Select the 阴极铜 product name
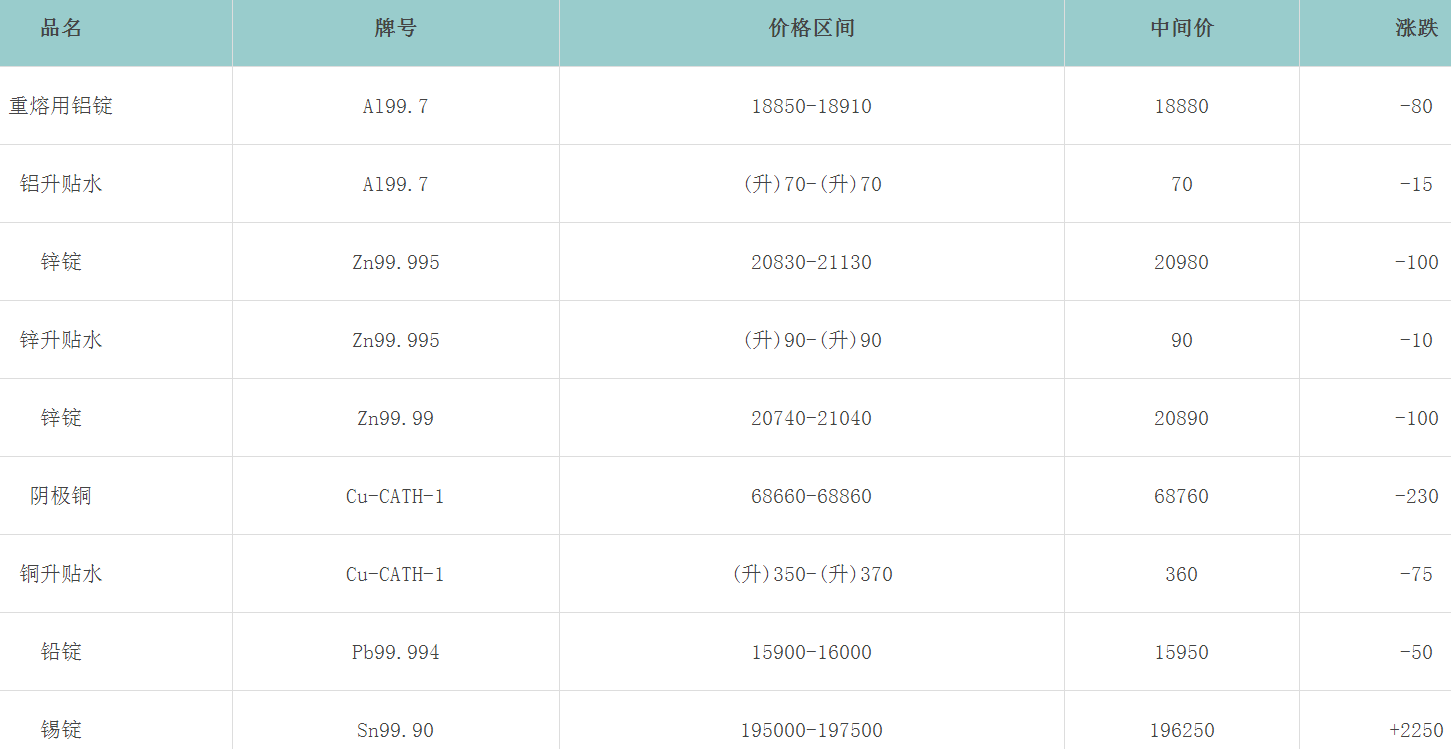Image resolution: width=1451 pixels, height=749 pixels. tap(61, 496)
